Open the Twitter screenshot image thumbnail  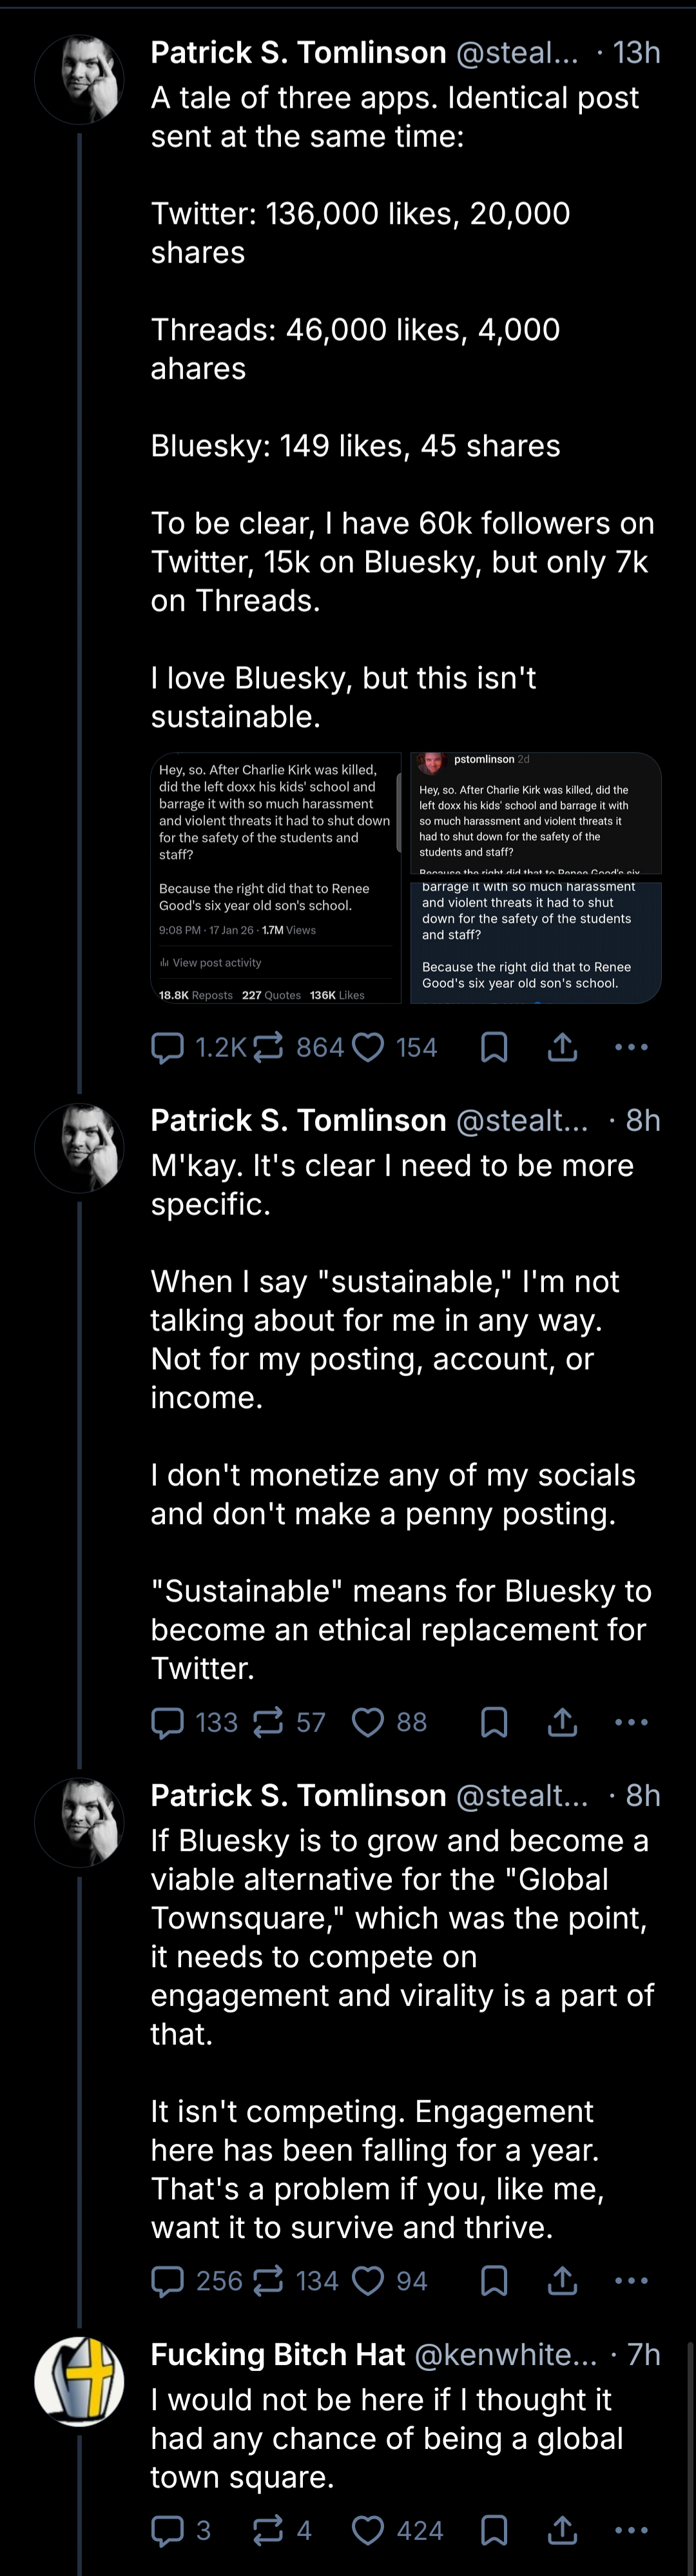(x=275, y=878)
